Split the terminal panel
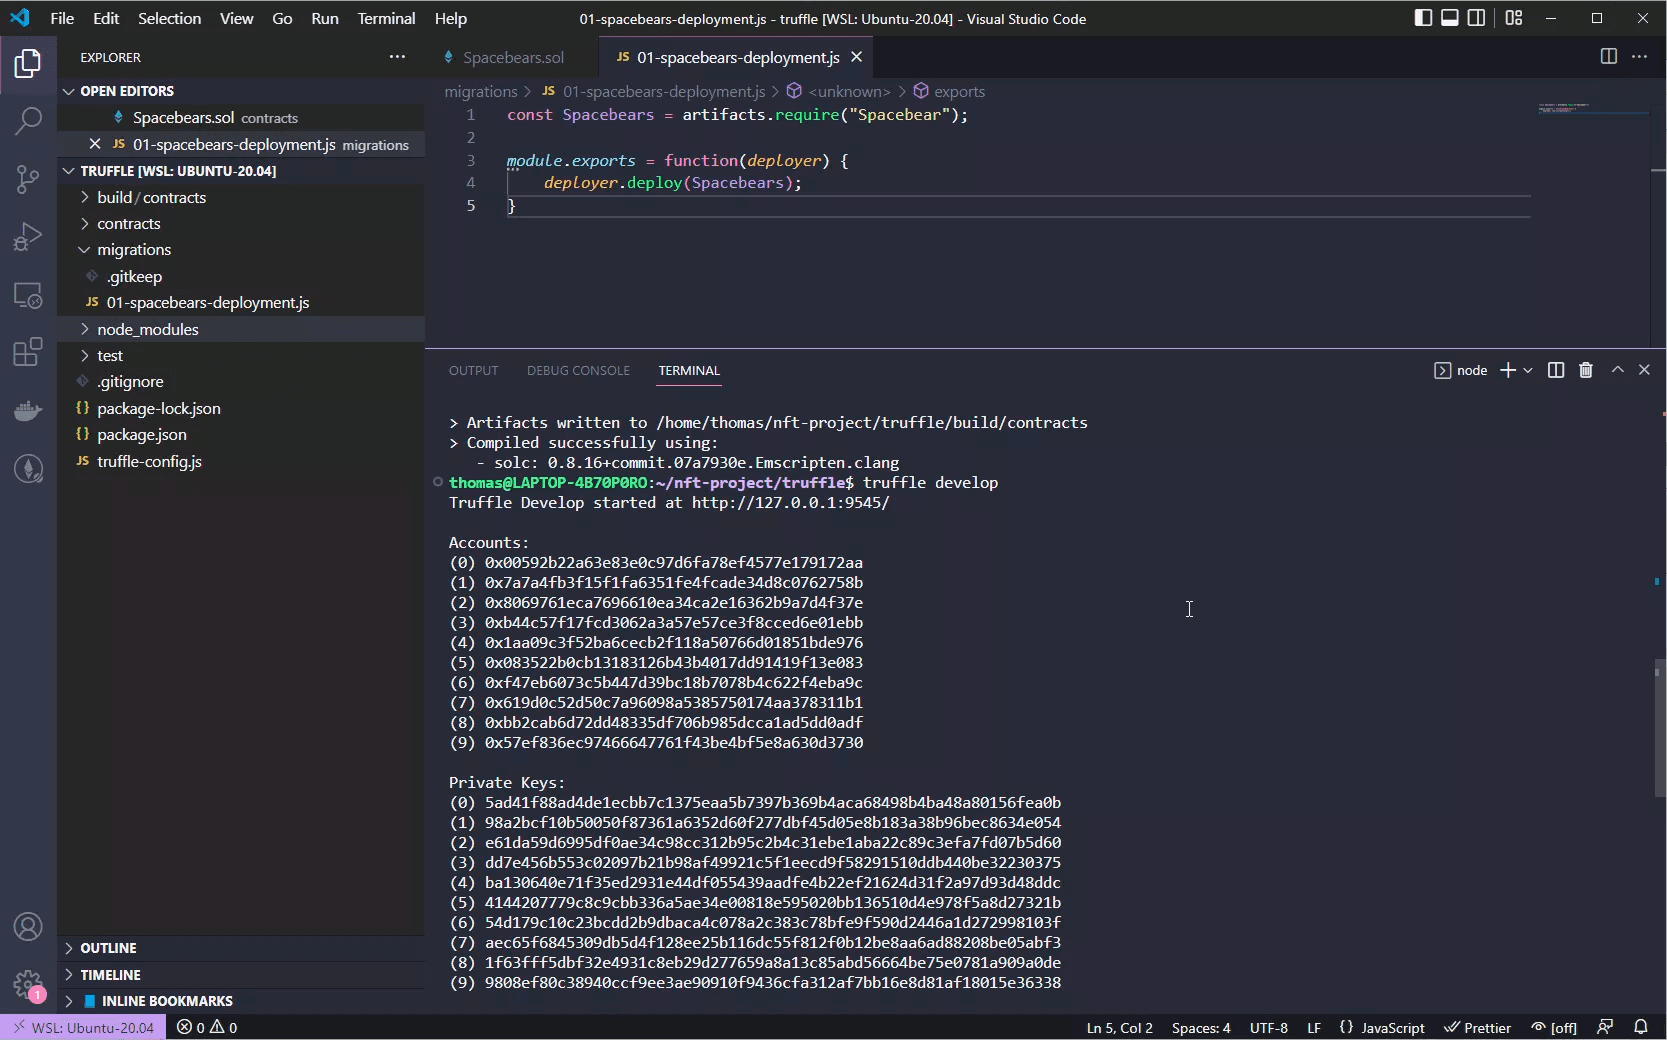 [1556, 370]
